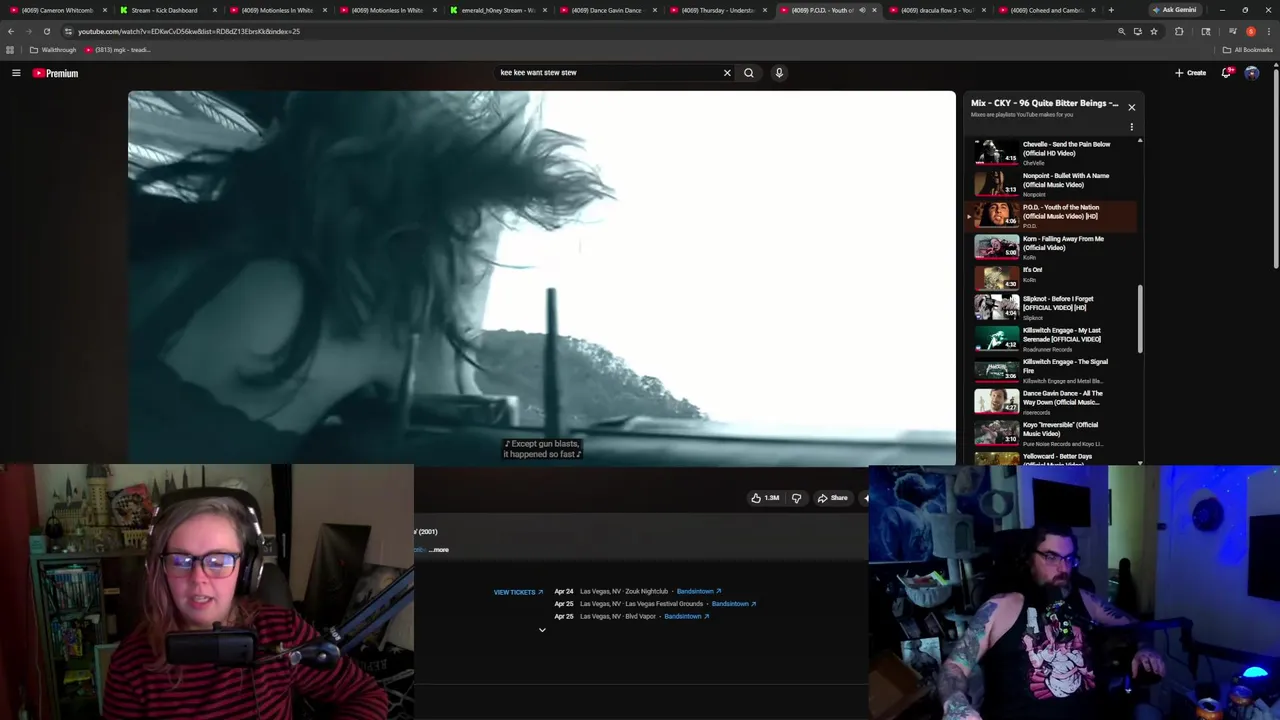This screenshot has width=1280, height=720.
Task: Expand the video description with ...more
Action: [x=439, y=550]
